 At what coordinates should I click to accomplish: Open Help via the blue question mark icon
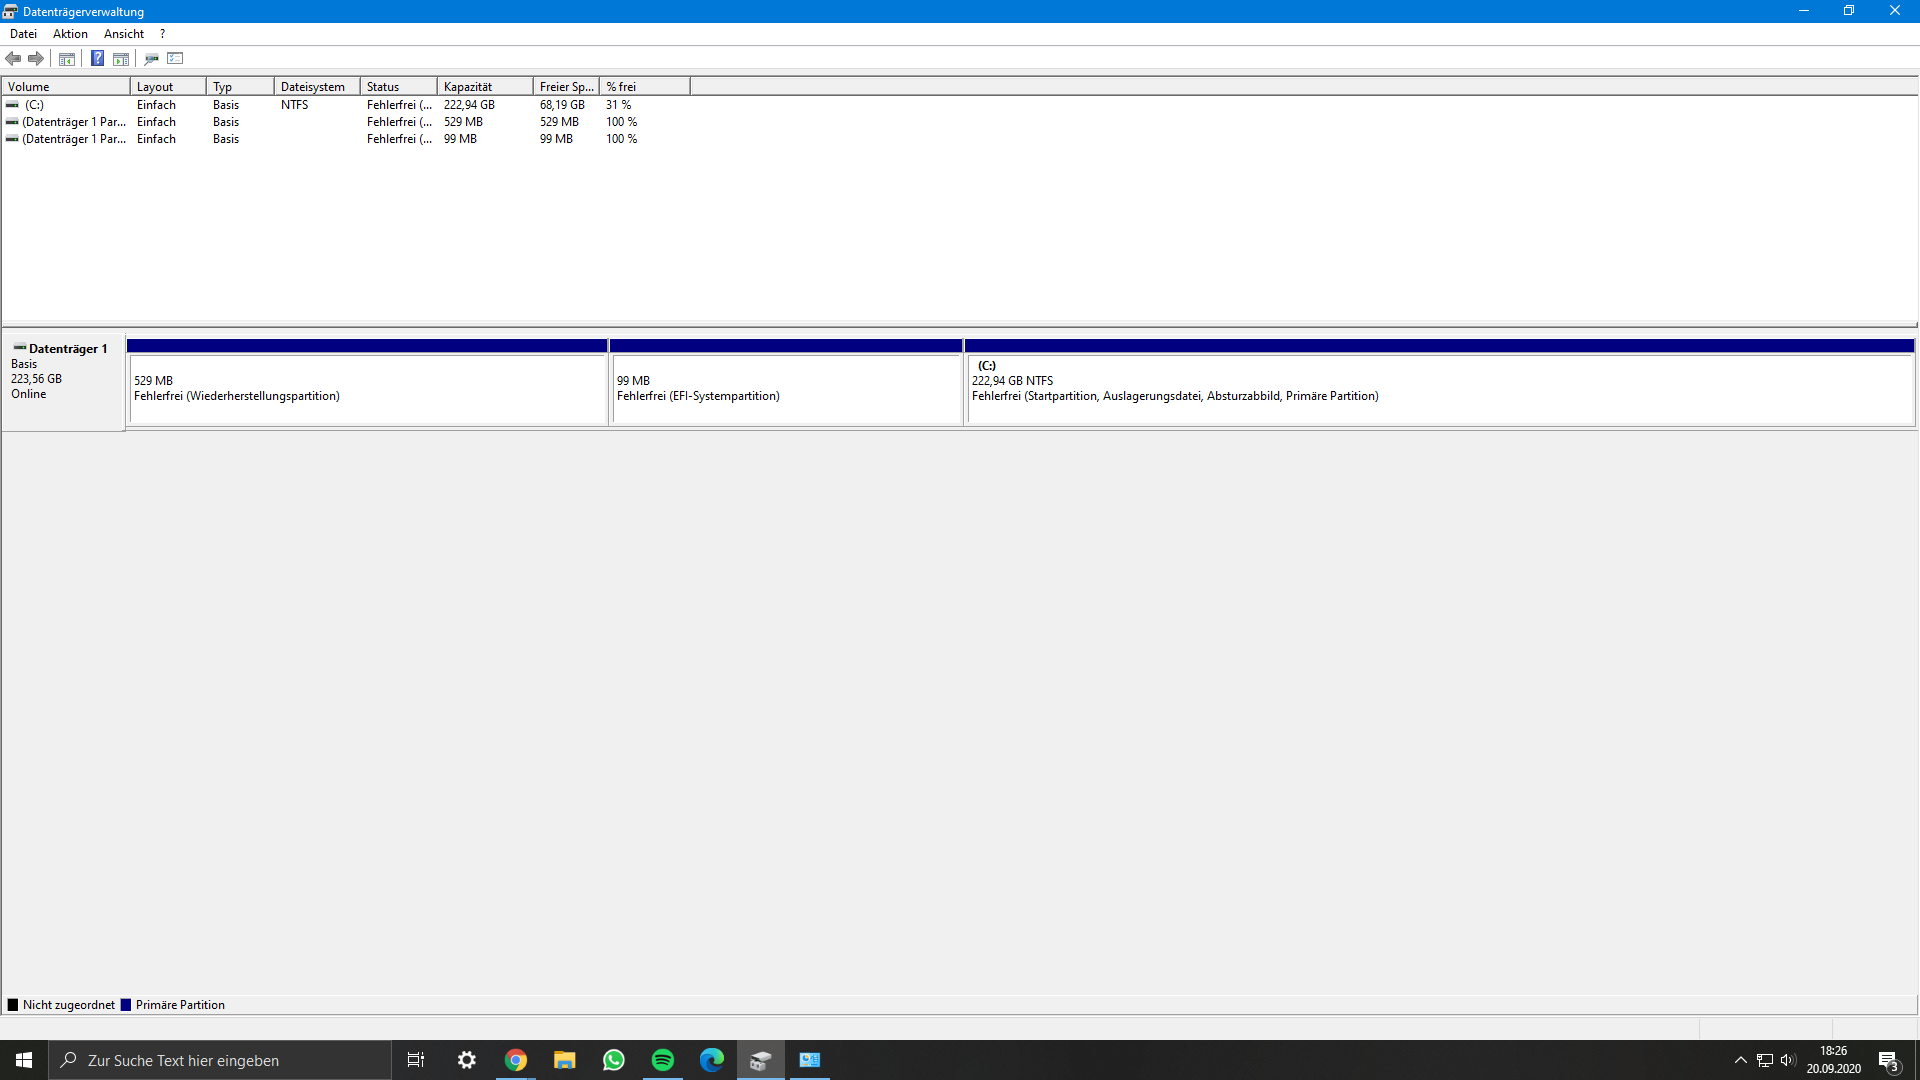point(97,58)
